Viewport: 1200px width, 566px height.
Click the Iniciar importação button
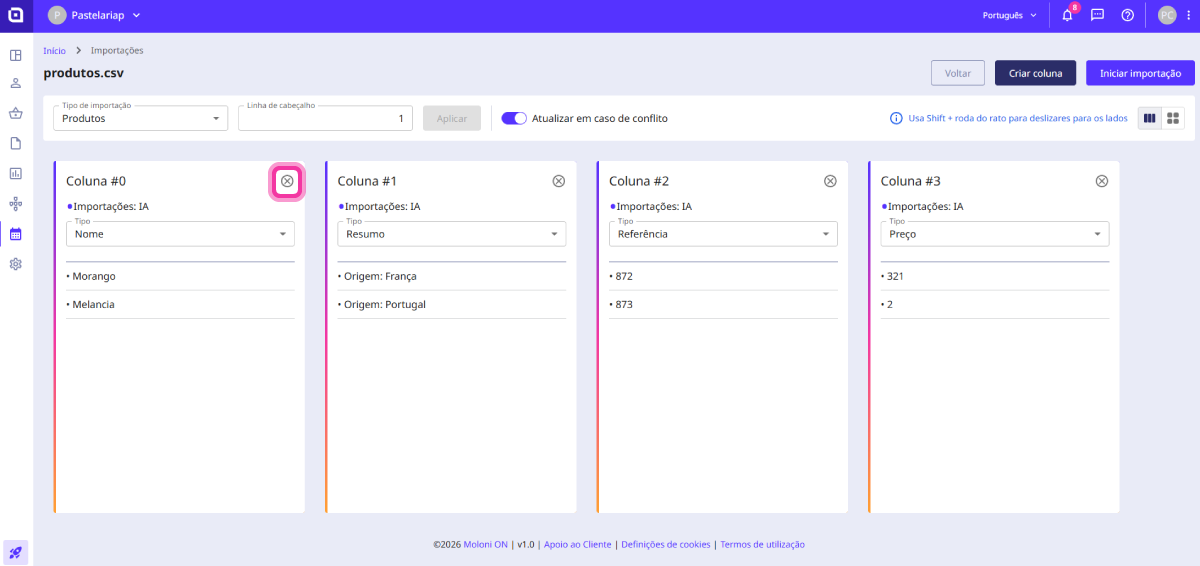coord(1140,73)
